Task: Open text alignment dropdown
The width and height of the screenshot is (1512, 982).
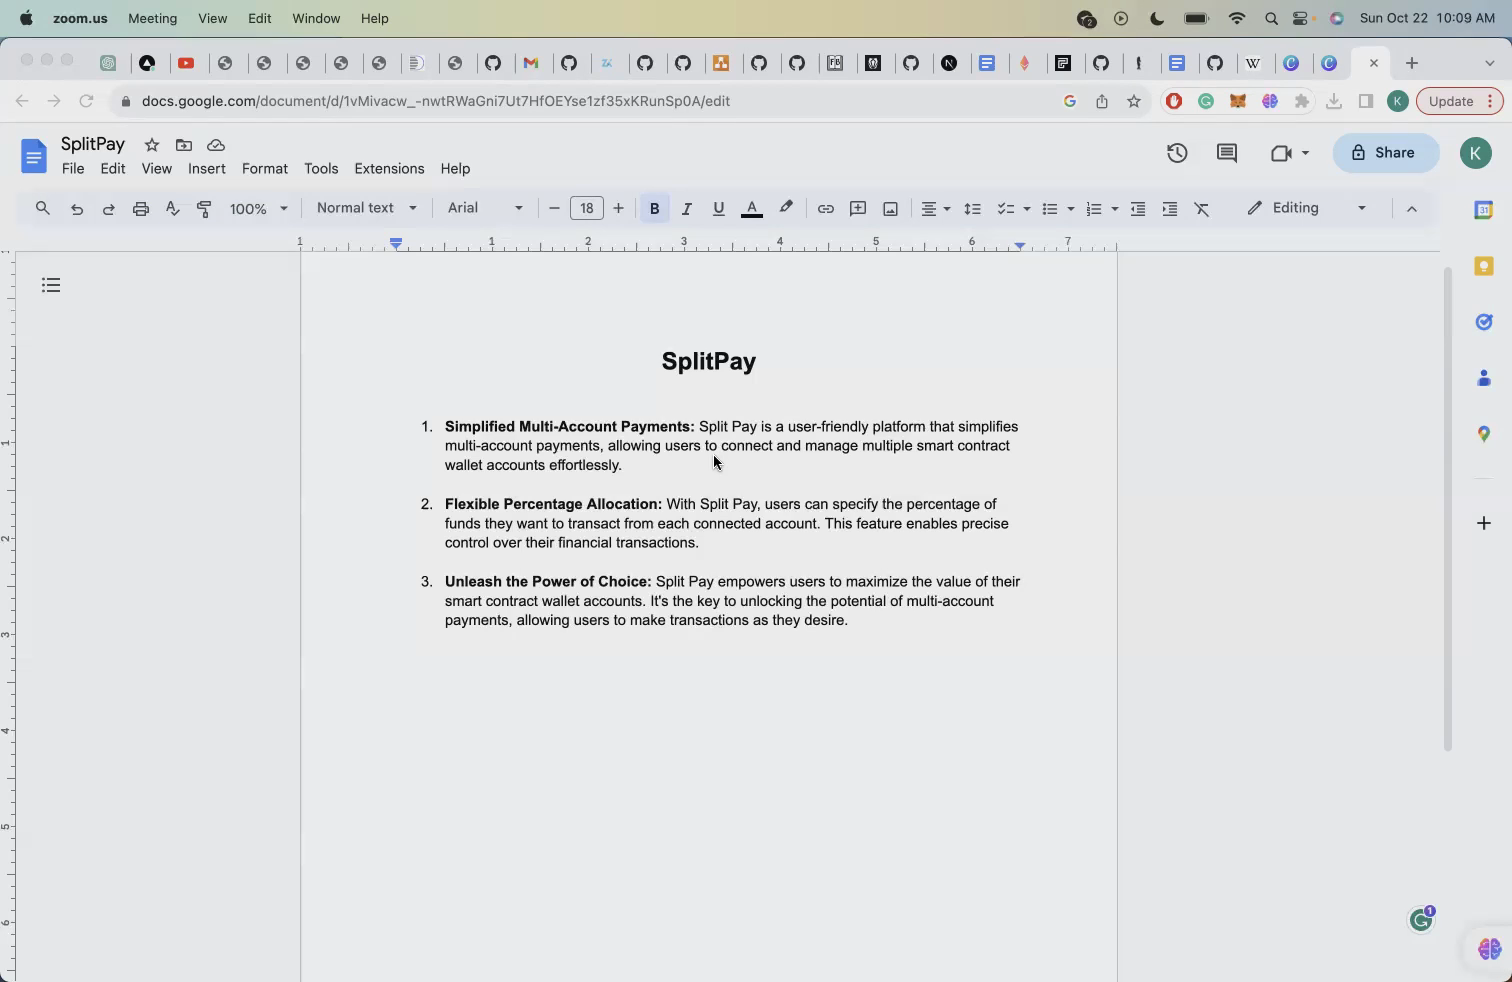Action: pyautogui.click(x=935, y=209)
